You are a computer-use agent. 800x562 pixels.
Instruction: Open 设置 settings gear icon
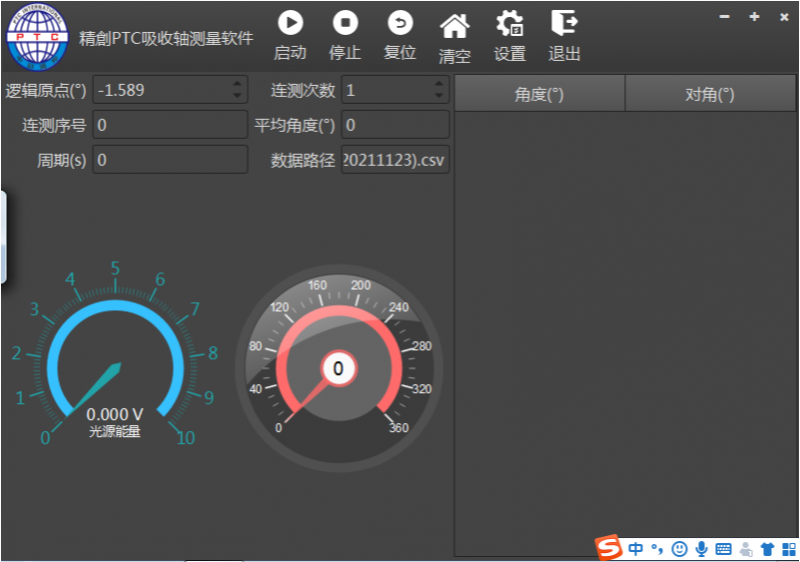[x=510, y=24]
